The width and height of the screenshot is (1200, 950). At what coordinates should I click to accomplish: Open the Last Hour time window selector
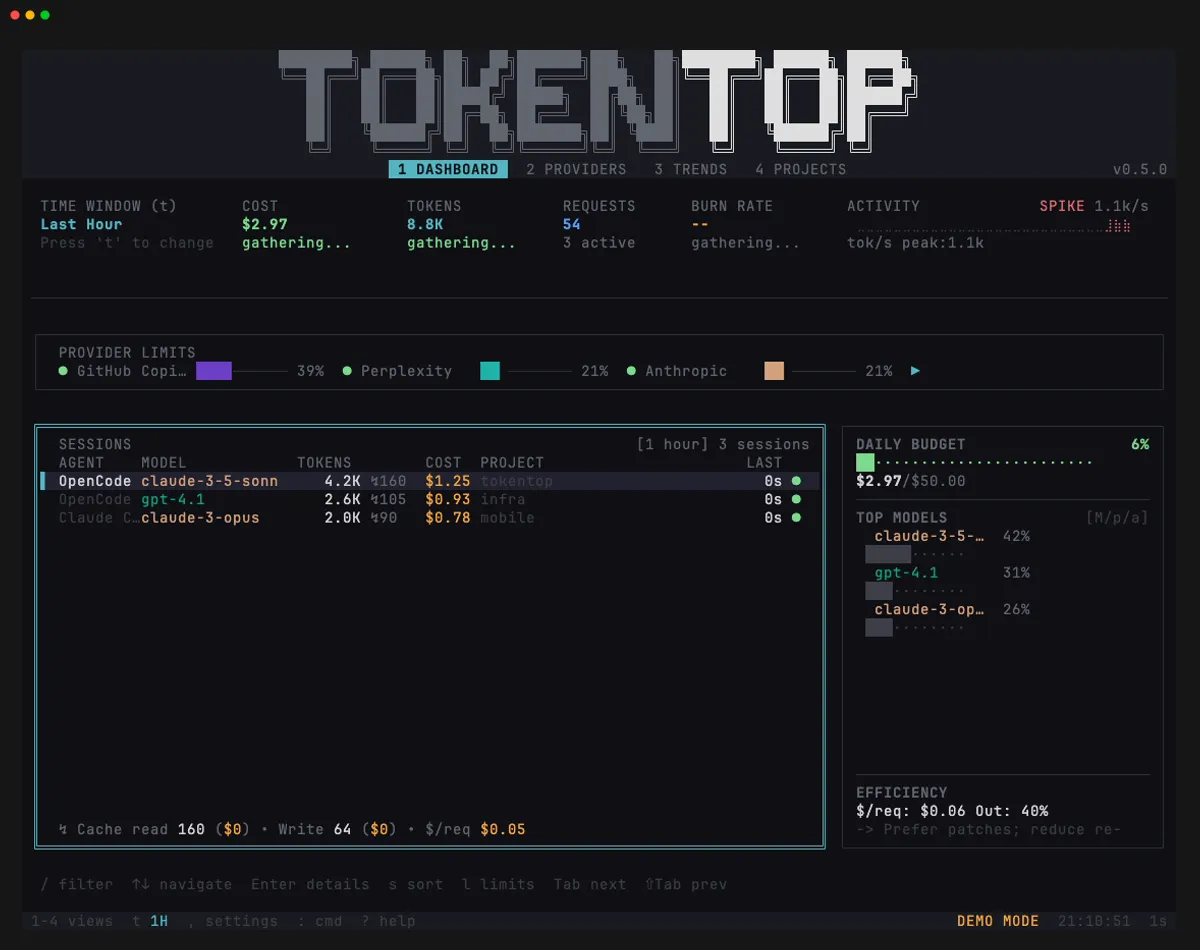click(x=80, y=224)
